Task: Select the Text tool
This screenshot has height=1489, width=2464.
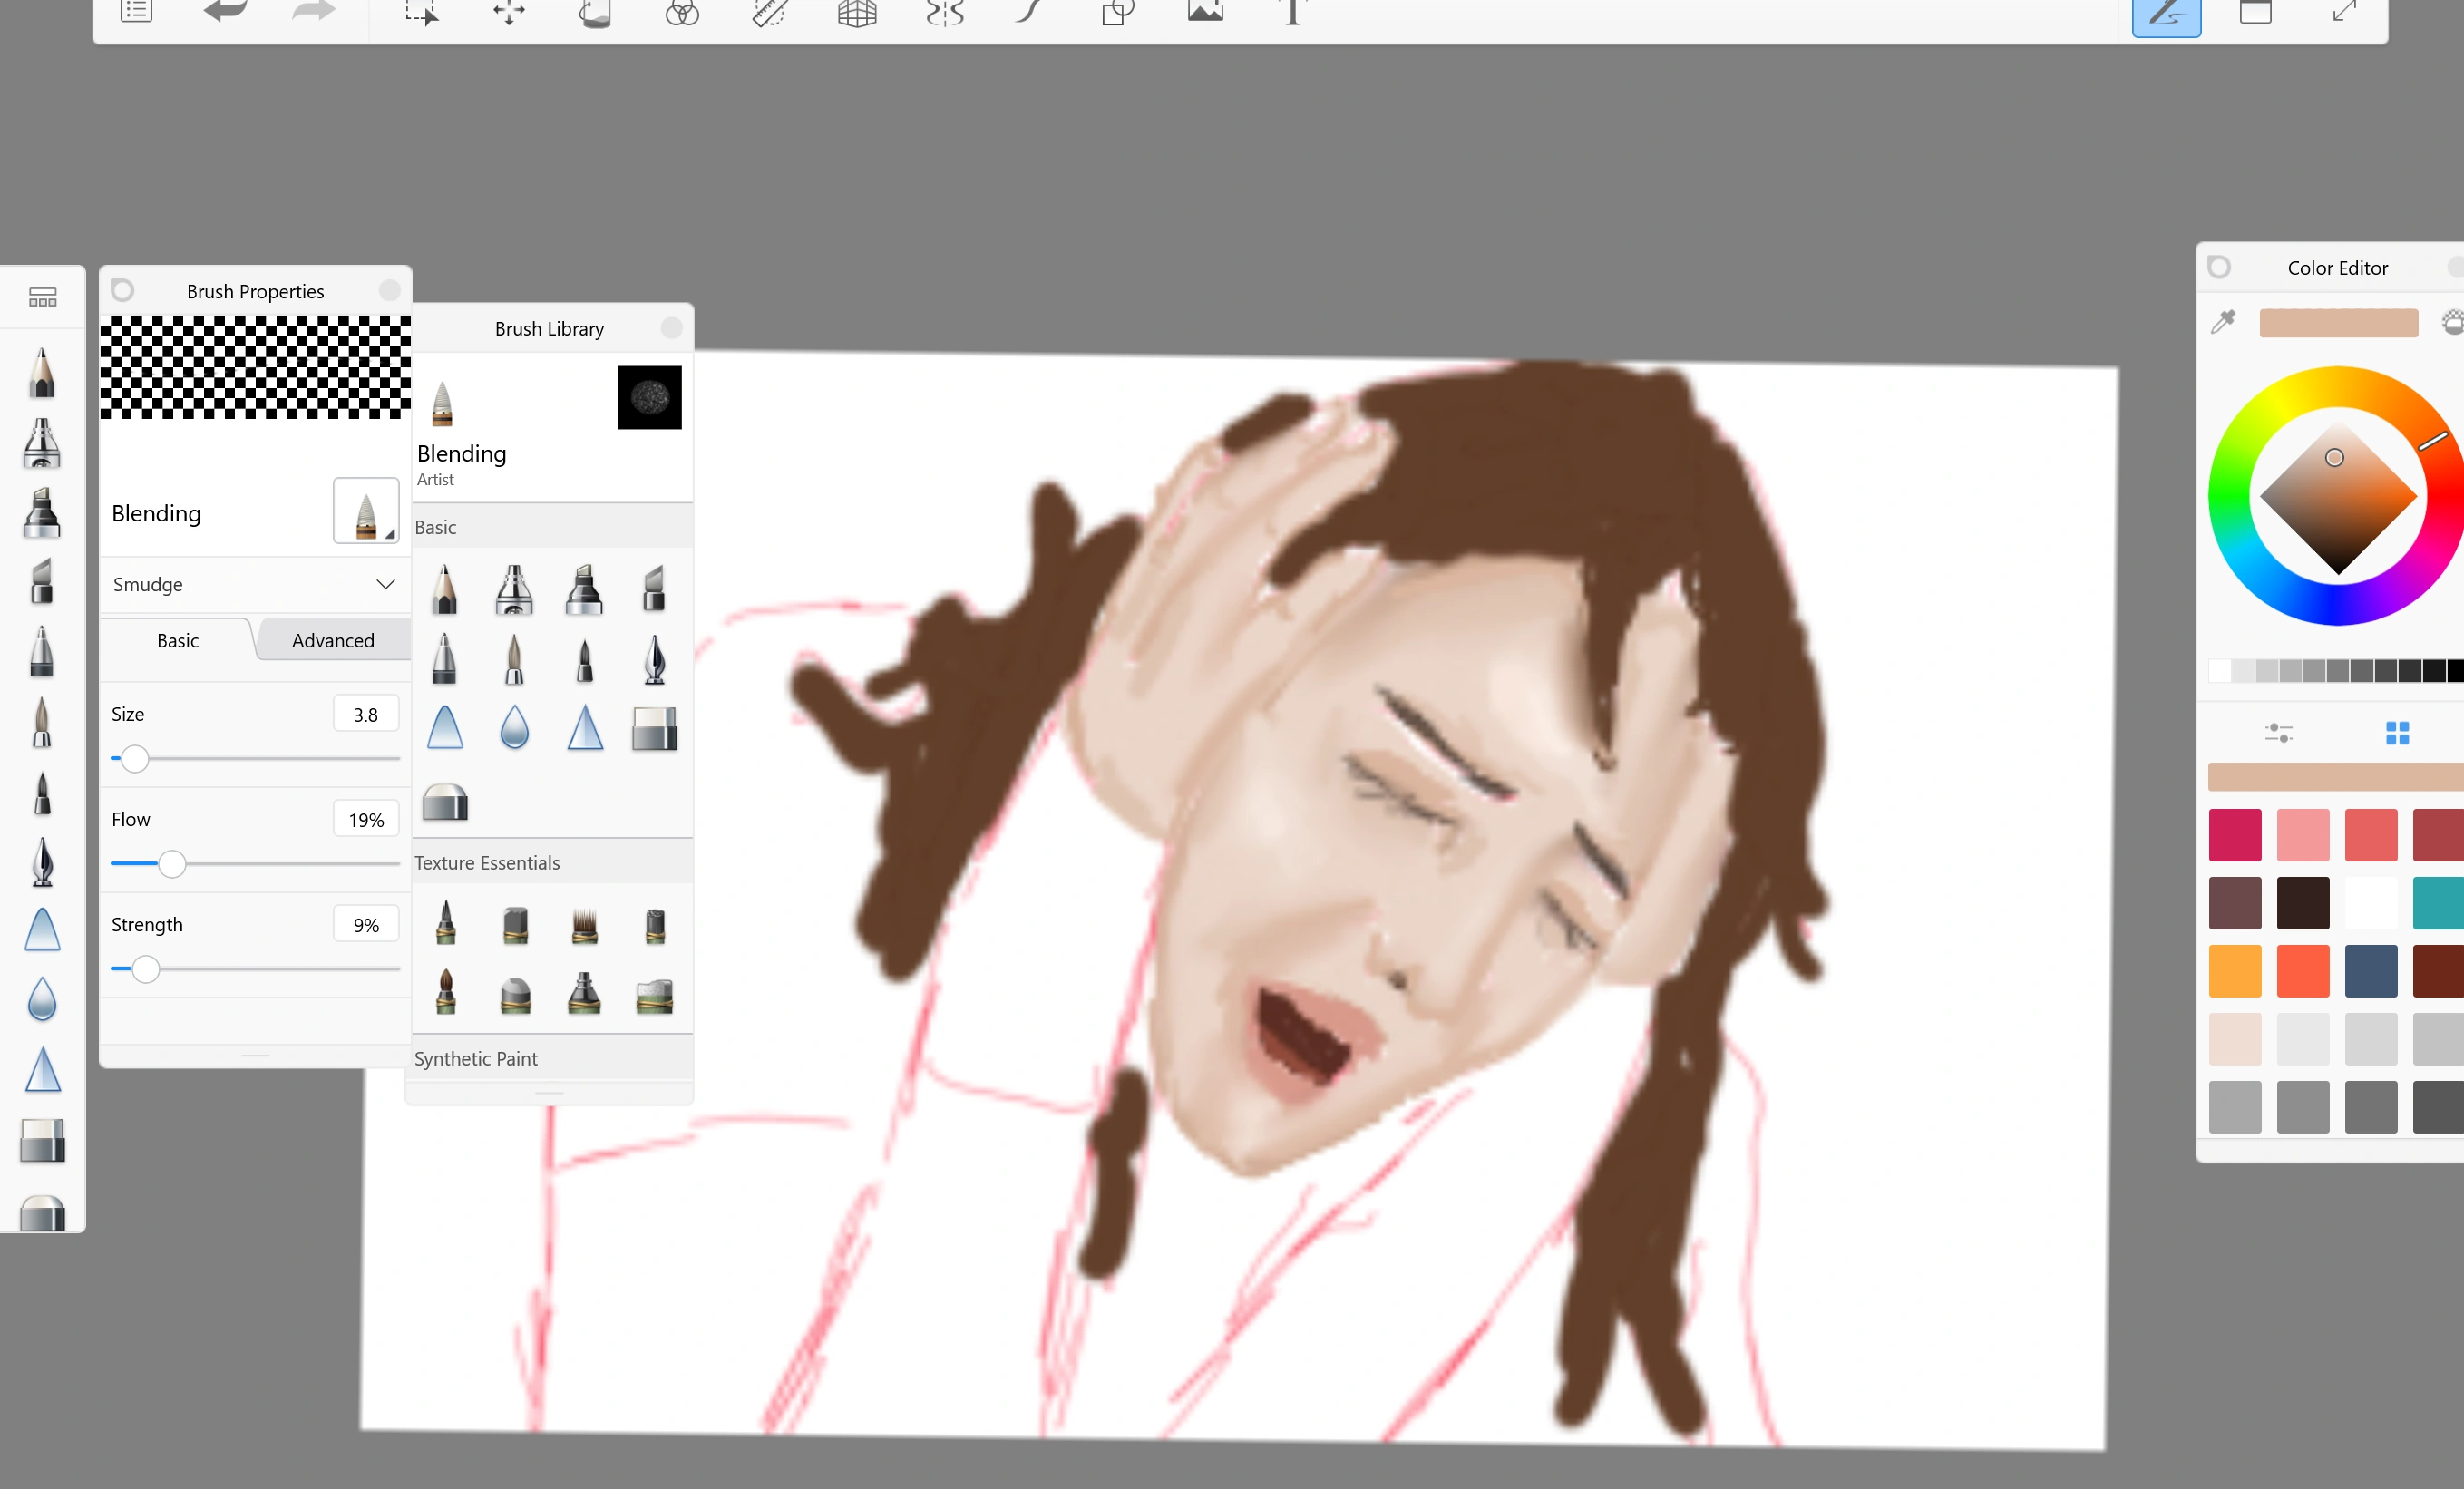Action: [1292, 13]
